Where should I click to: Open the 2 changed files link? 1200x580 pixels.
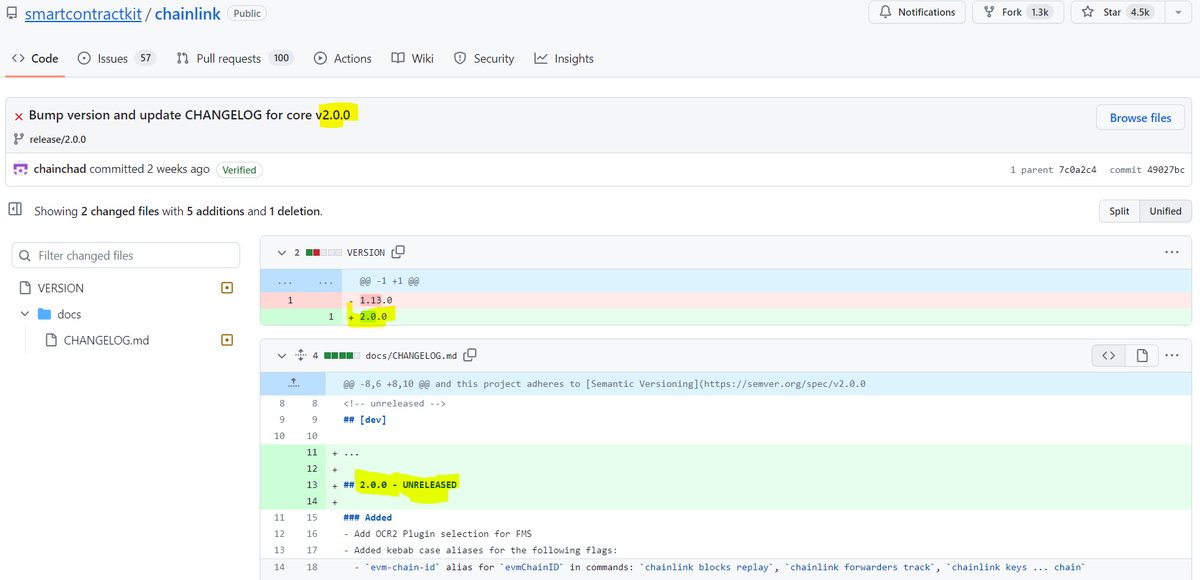(x=120, y=211)
